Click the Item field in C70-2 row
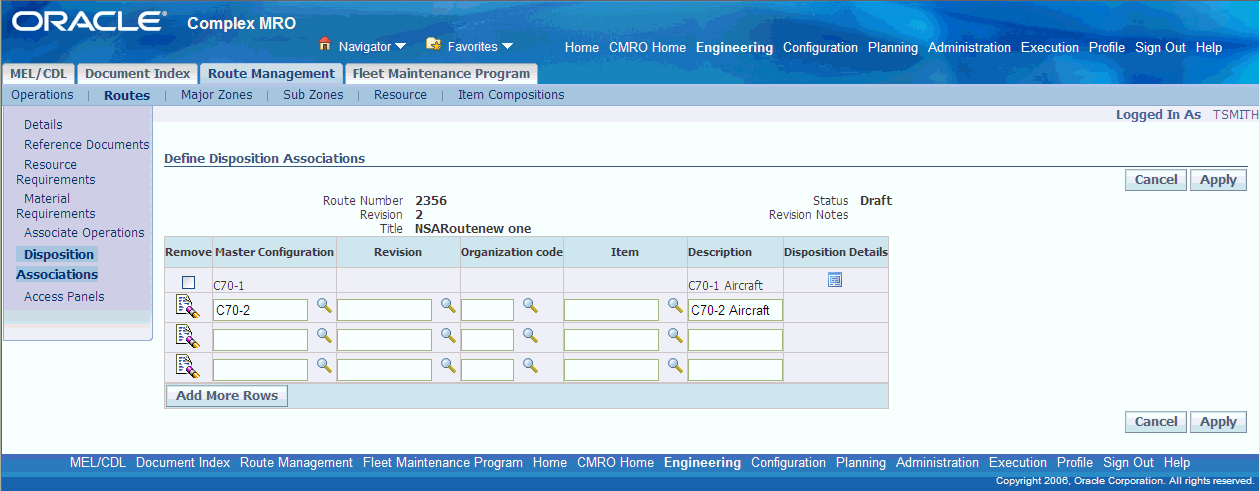 [x=611, y=310]
